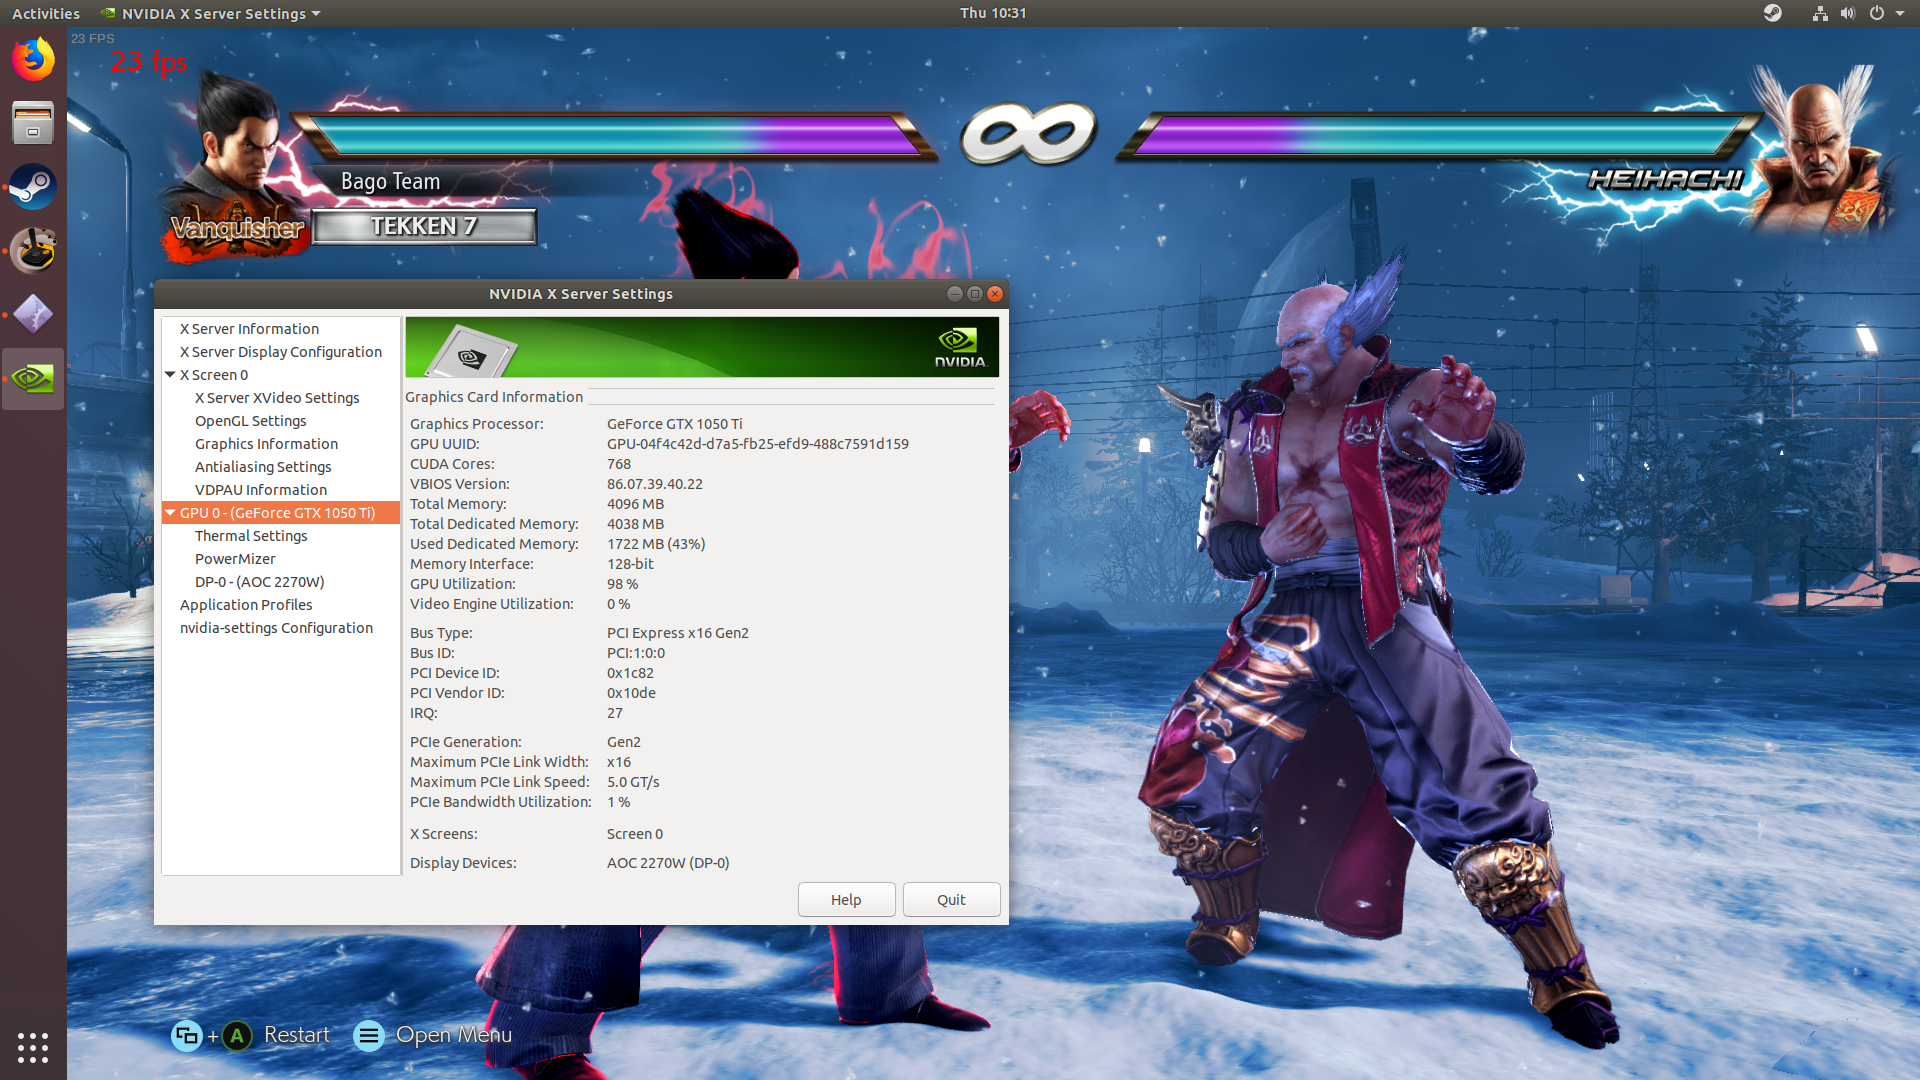This screenshot has width=1920, height=1080.
Task: Click the "Display Devices:" label
Action: pyautogui.click(x=463, y=863)
